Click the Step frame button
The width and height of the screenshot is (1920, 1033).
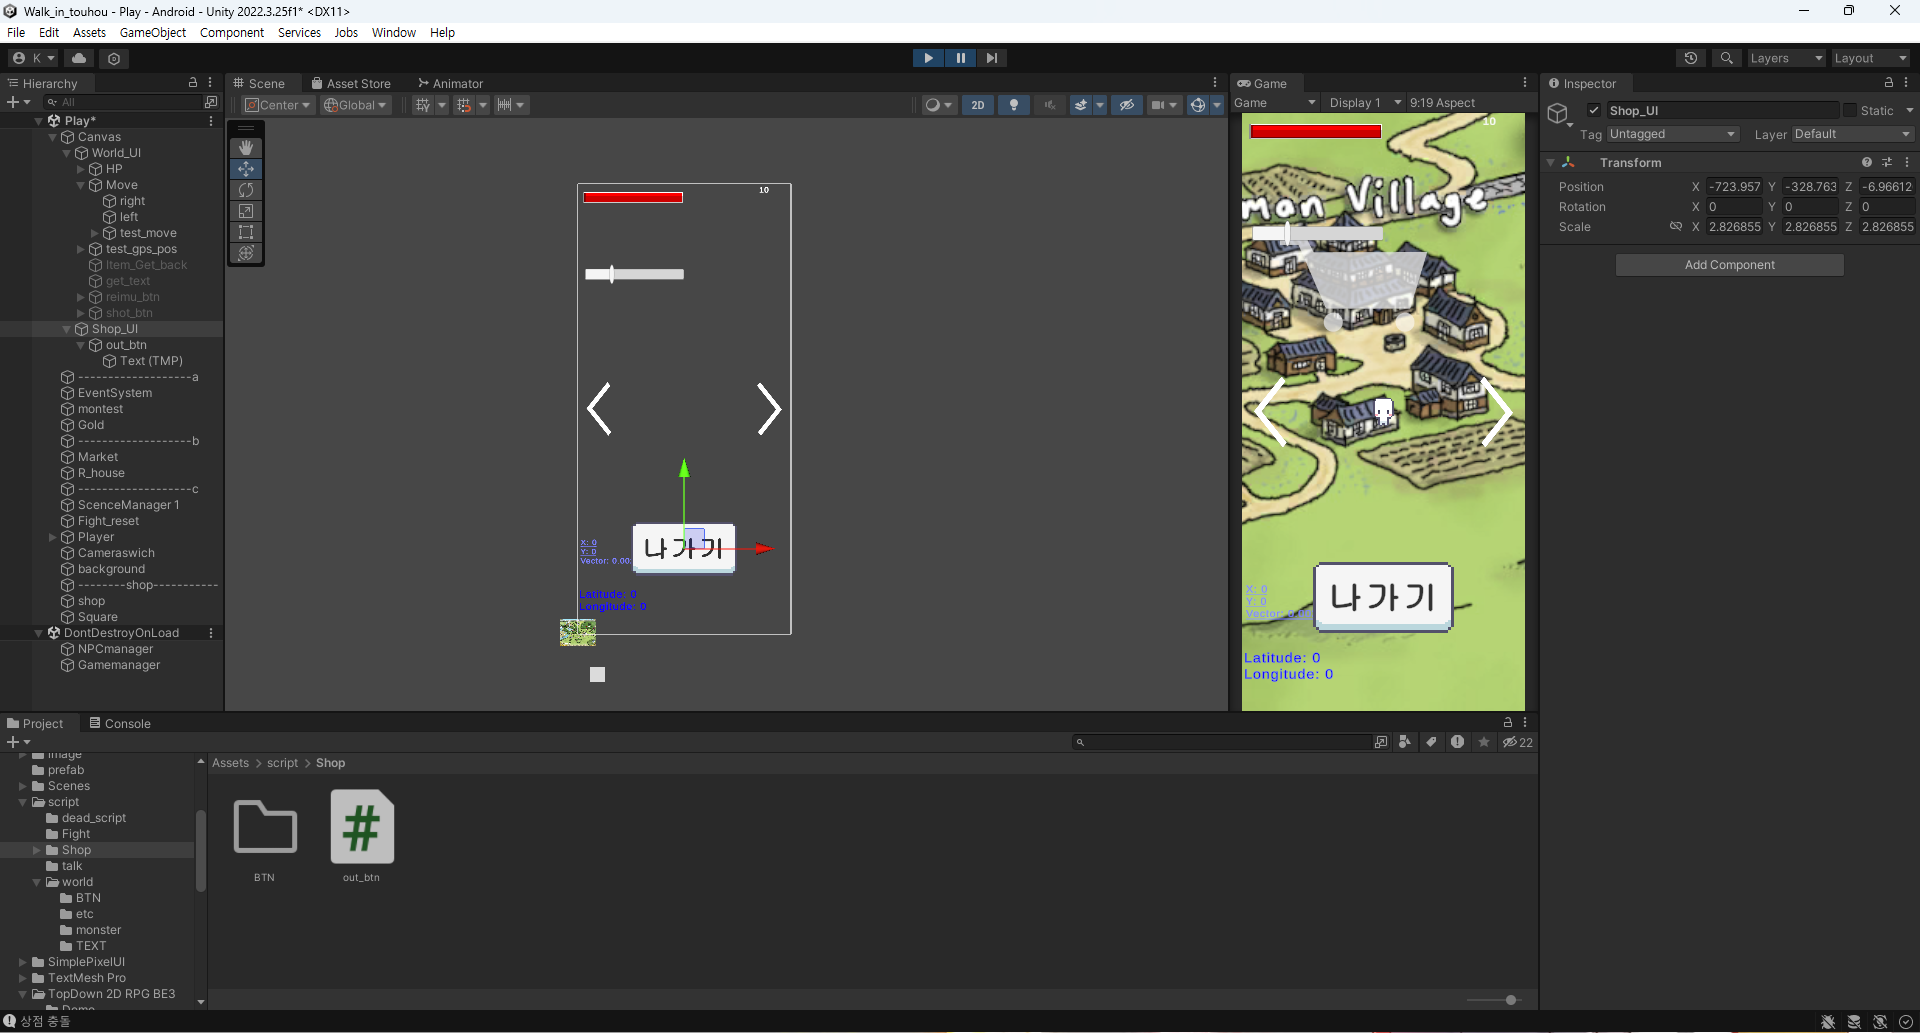[991, 58]
